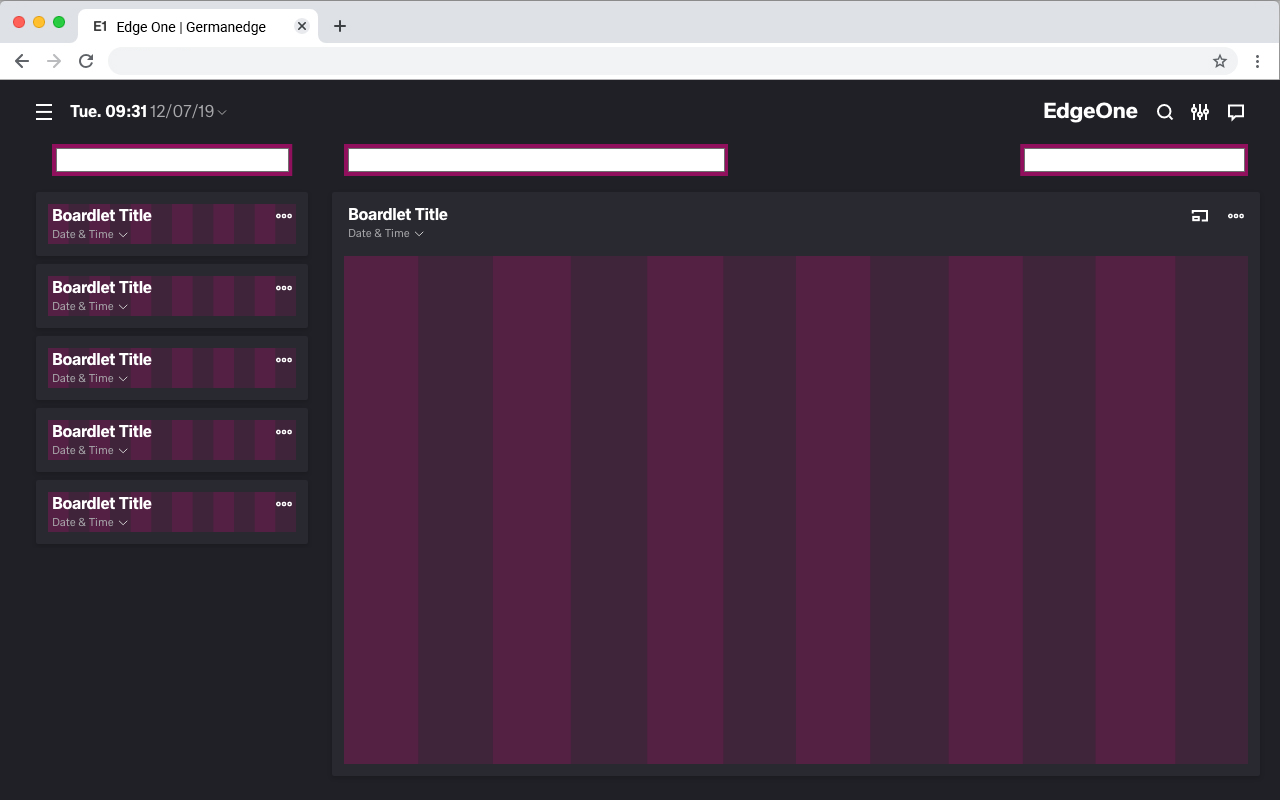Open a new browser tab

[340, 26]
